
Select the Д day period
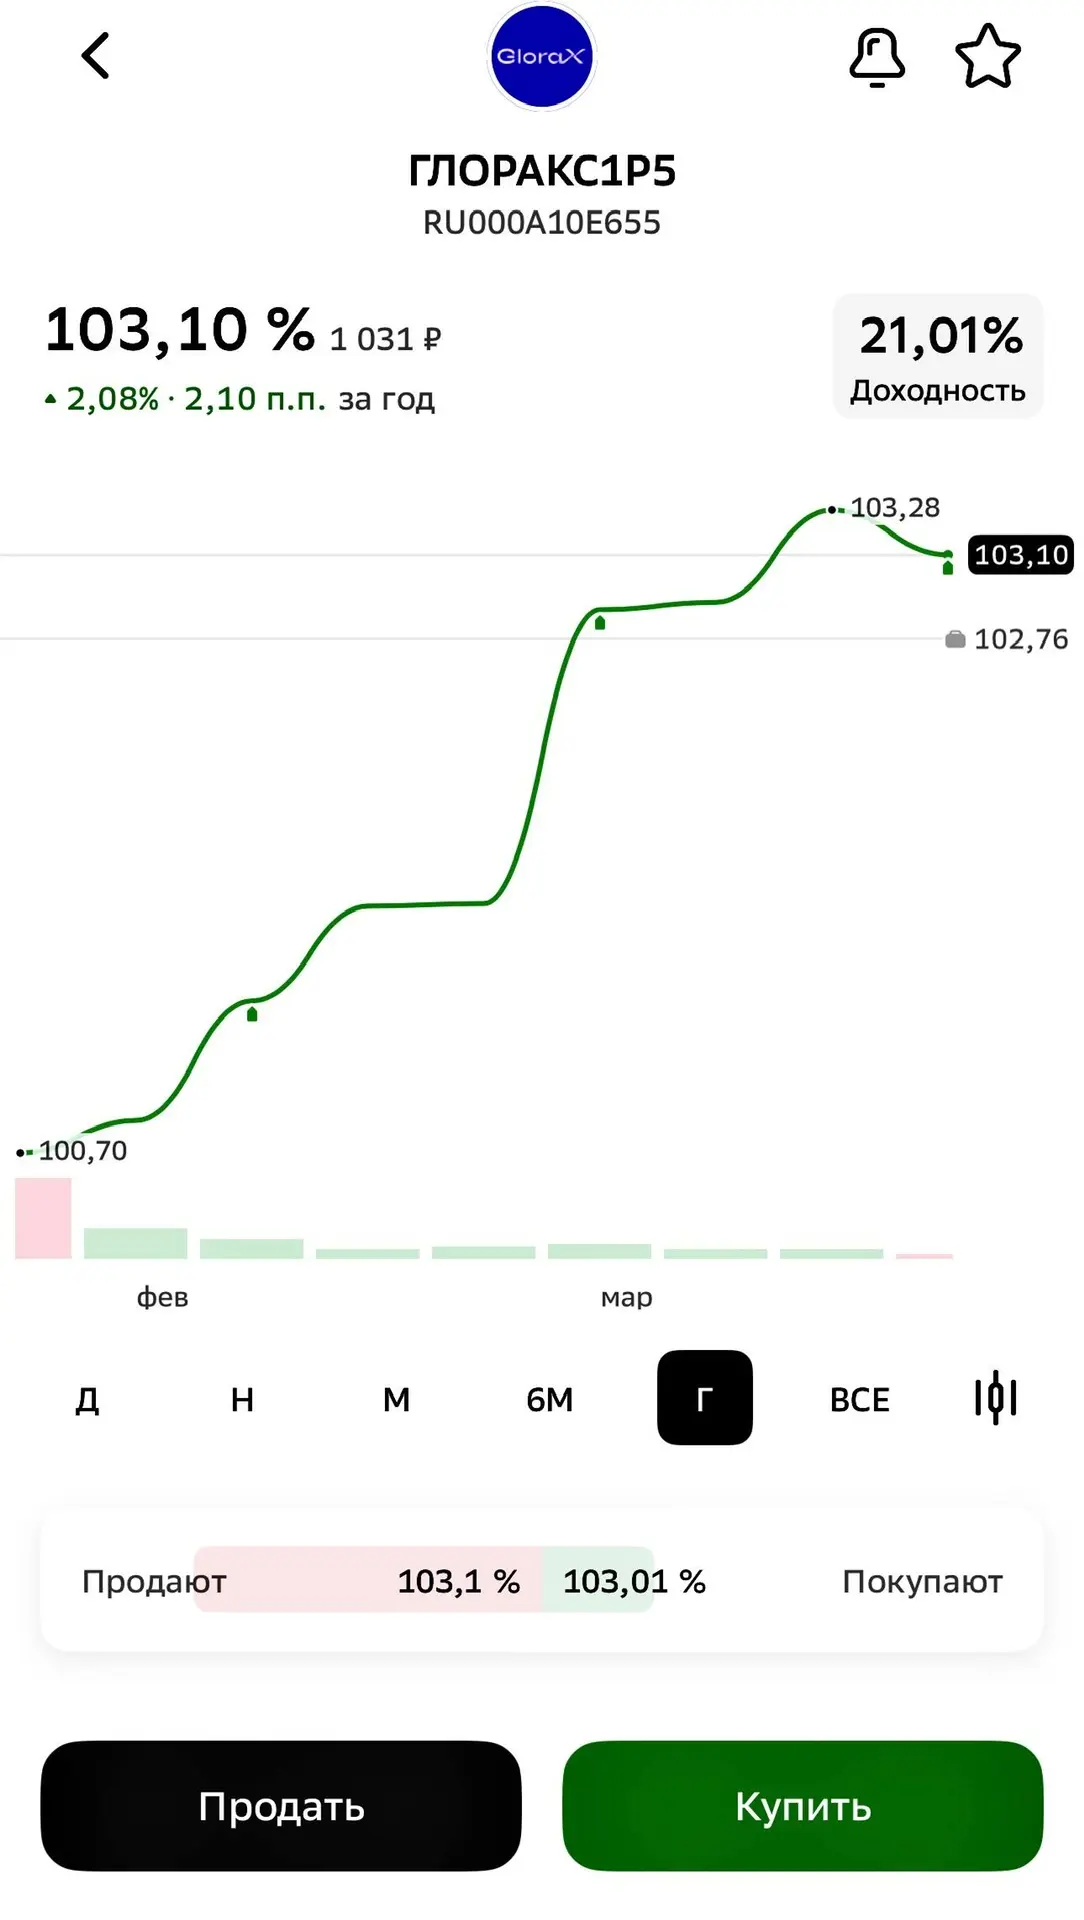coord(87,1398)
